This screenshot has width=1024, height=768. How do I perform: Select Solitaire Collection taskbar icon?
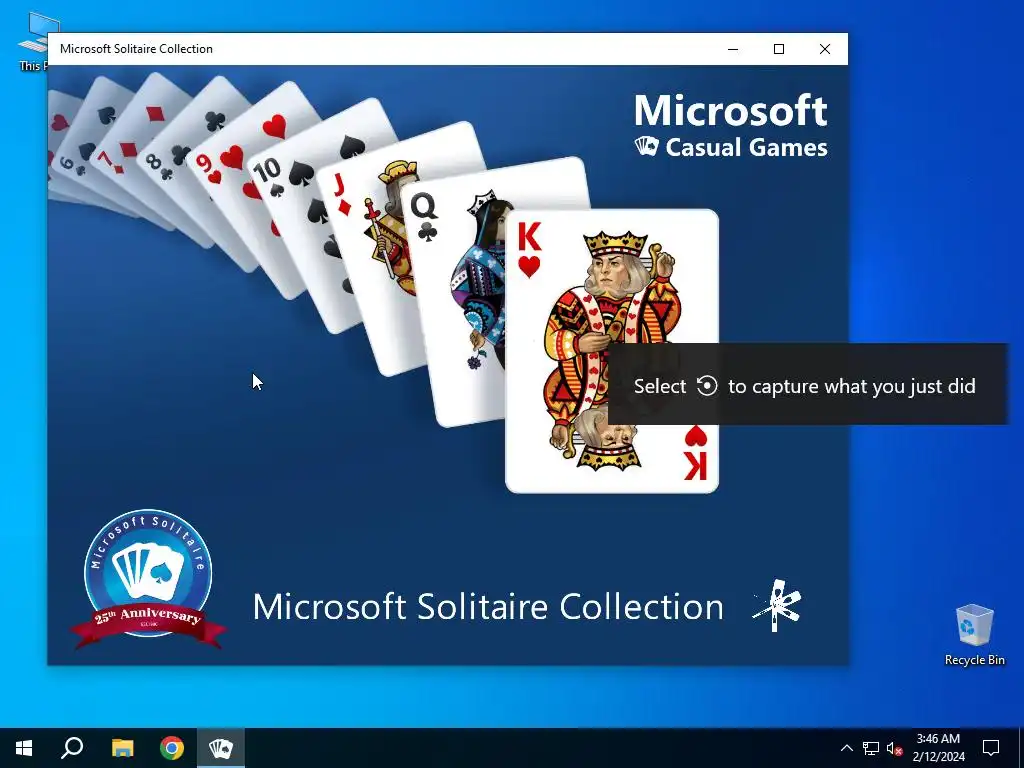pos(221,748)
